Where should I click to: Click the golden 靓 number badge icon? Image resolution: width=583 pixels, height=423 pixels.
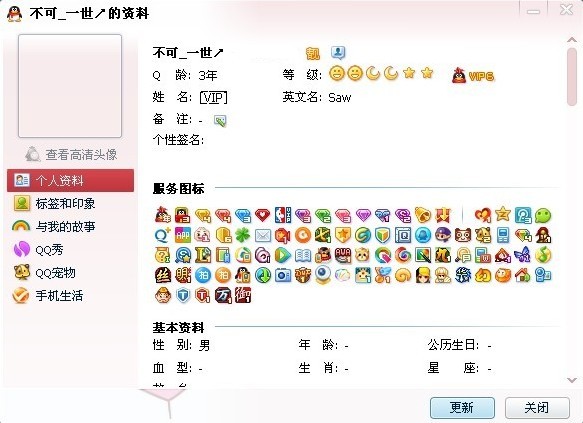click(313, 54)
